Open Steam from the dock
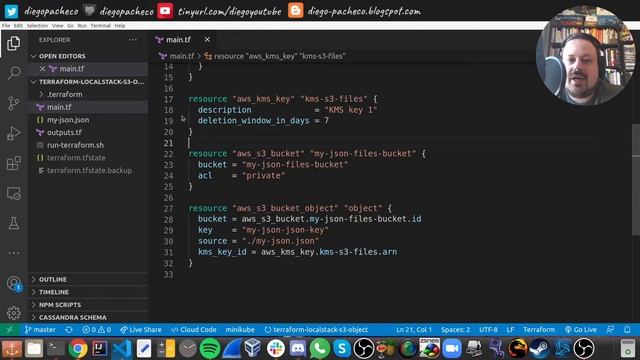The width and height of the screenshot is (640, 360). point(540,349)
